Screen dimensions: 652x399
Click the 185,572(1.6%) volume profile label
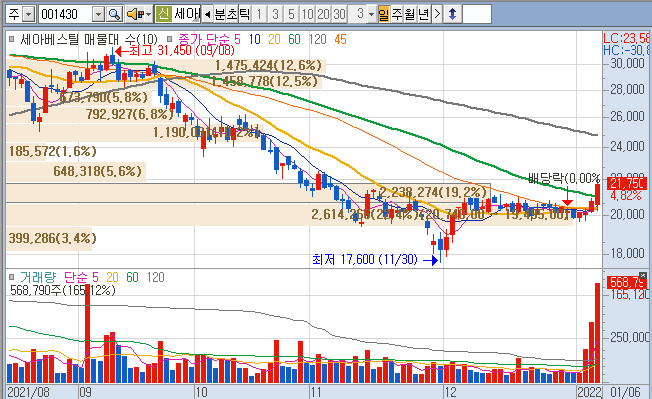point(52,151)
